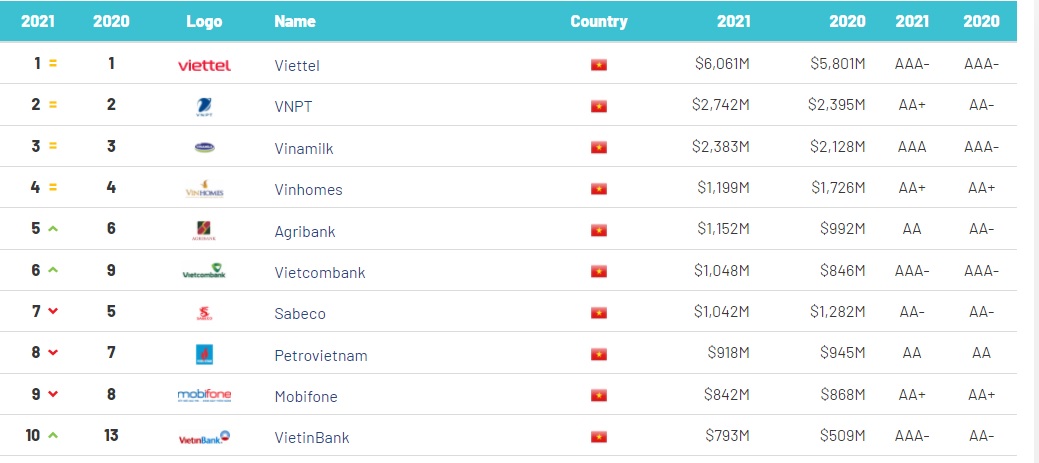This screenshot has height=463, width=1039.
Task: Click the Vietcombank logo
Action: (x=204, y=271)
